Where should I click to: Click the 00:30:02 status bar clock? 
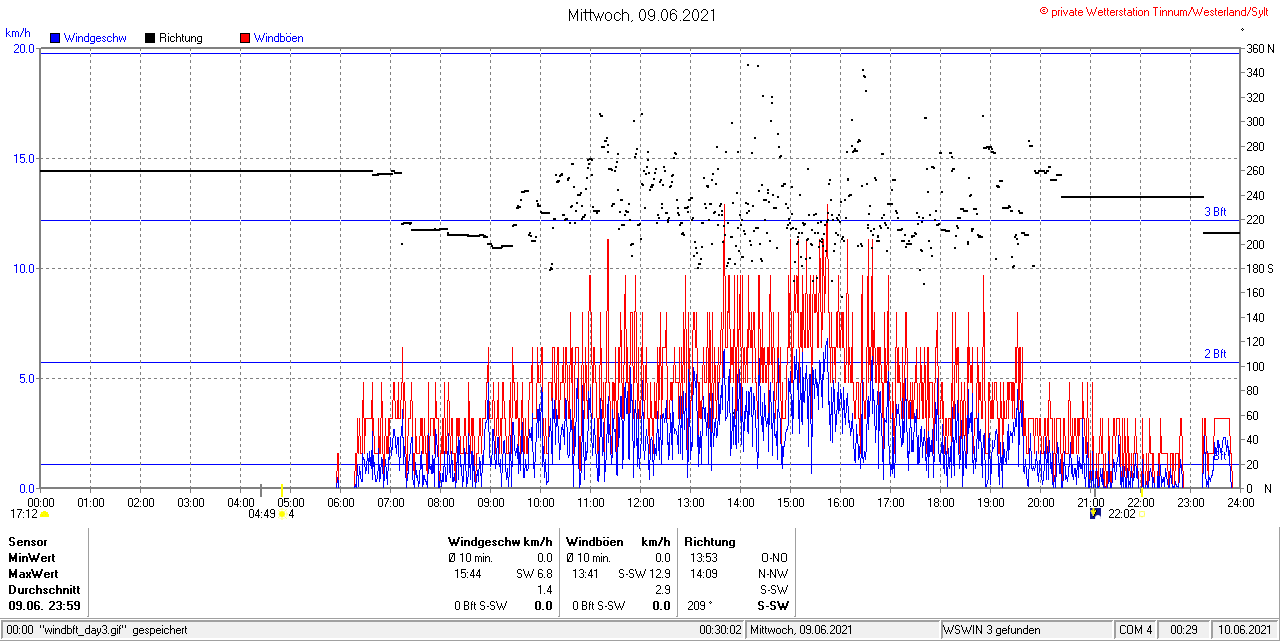[721, 630]
